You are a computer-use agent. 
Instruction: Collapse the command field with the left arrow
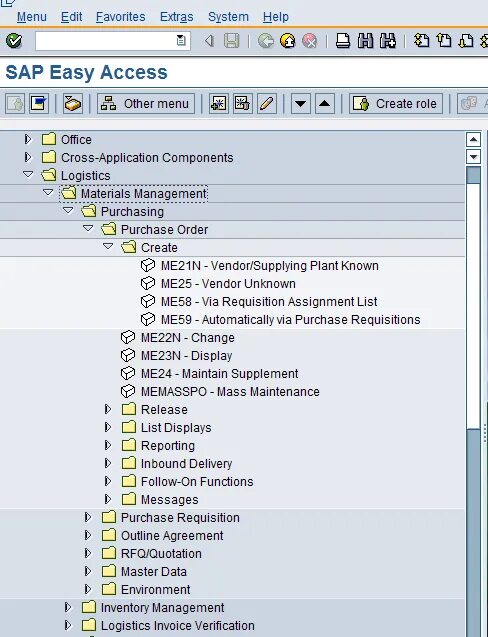[x=209, y=41]
